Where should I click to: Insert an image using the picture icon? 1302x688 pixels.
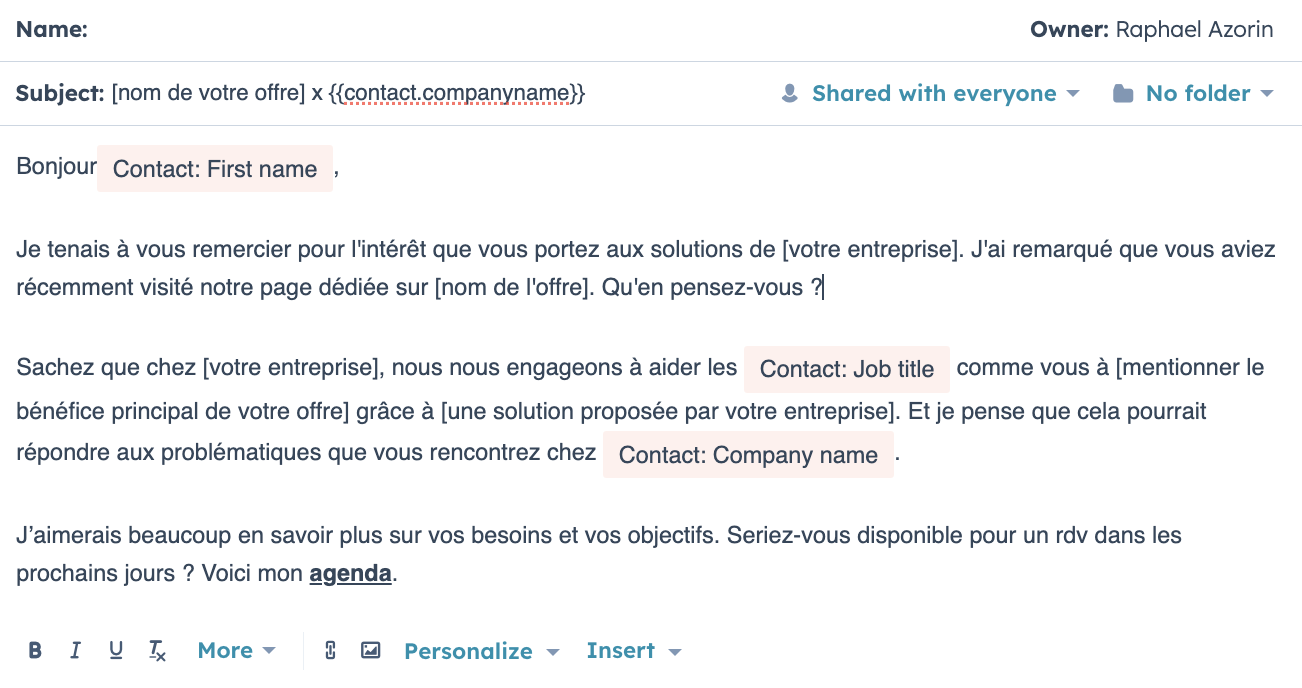(x=371, y=651)
